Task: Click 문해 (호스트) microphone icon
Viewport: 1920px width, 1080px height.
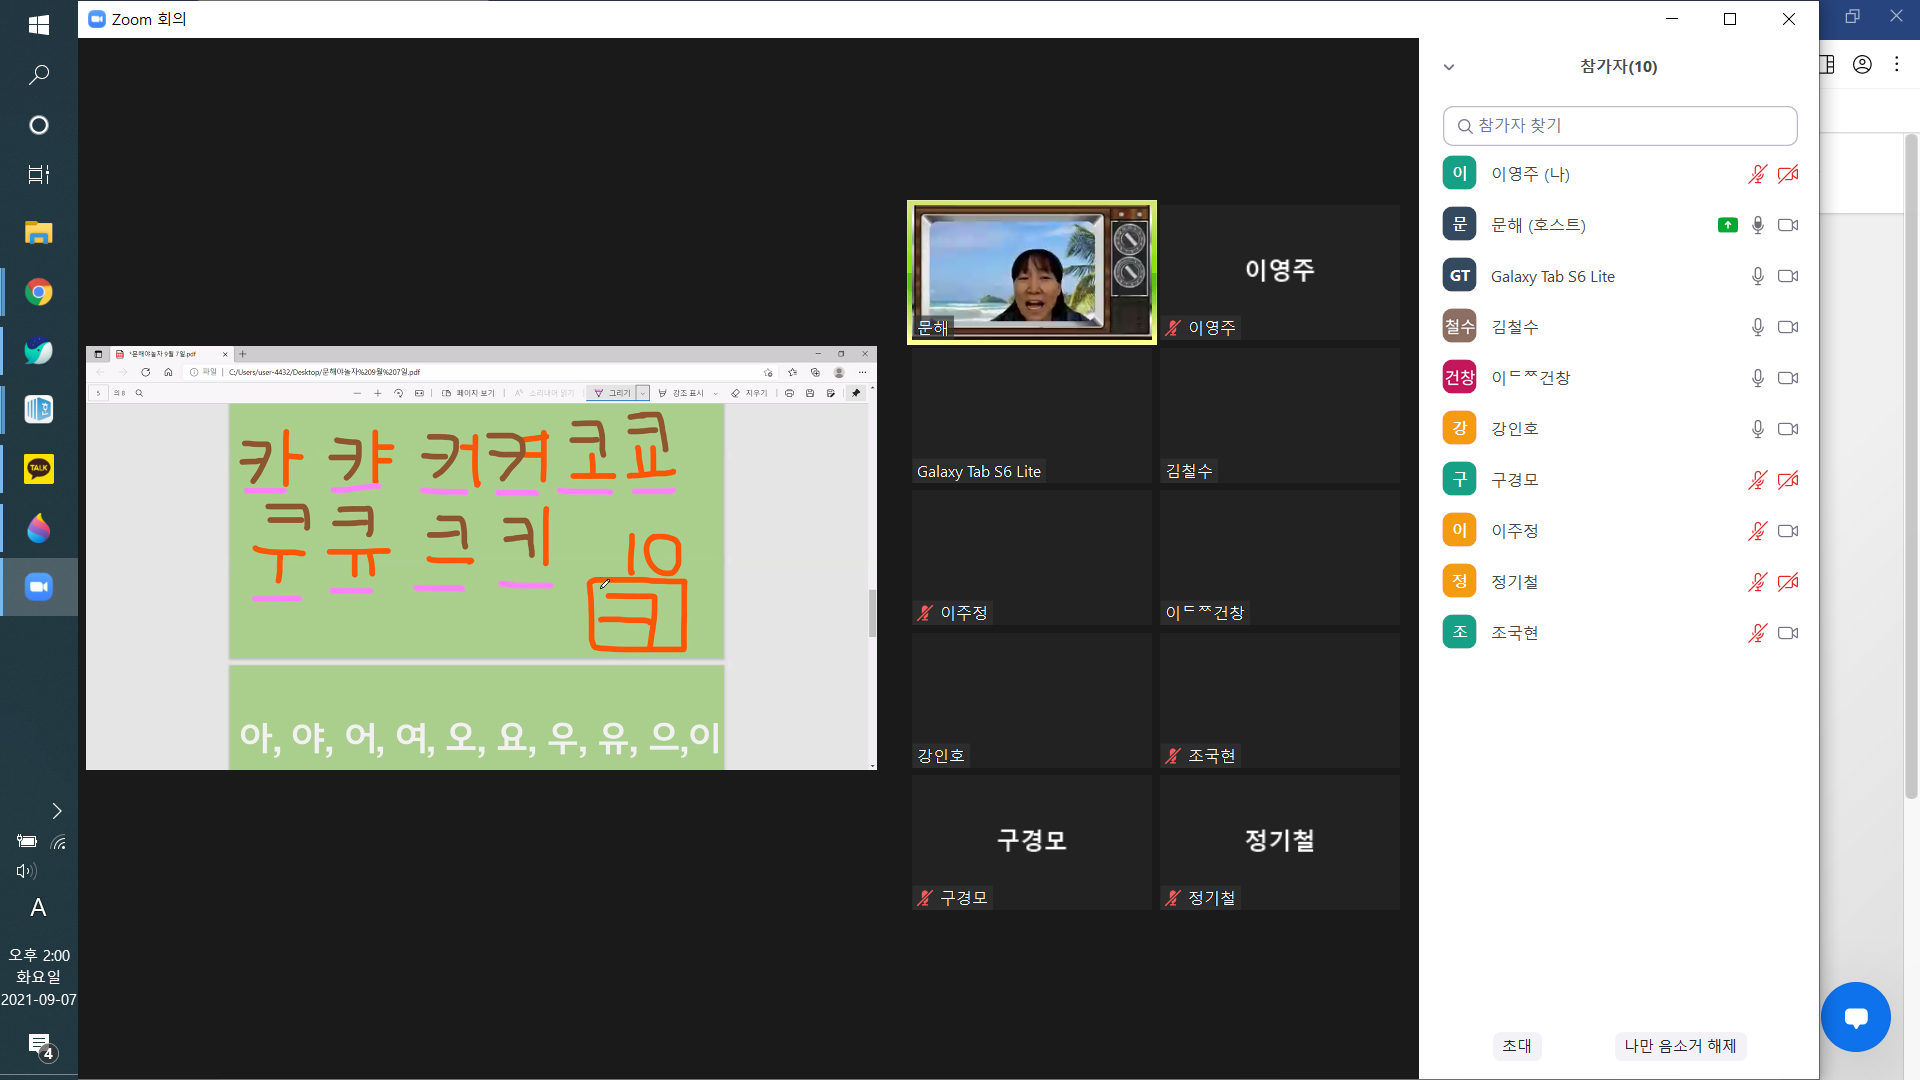Action: tap(1757, 225)
